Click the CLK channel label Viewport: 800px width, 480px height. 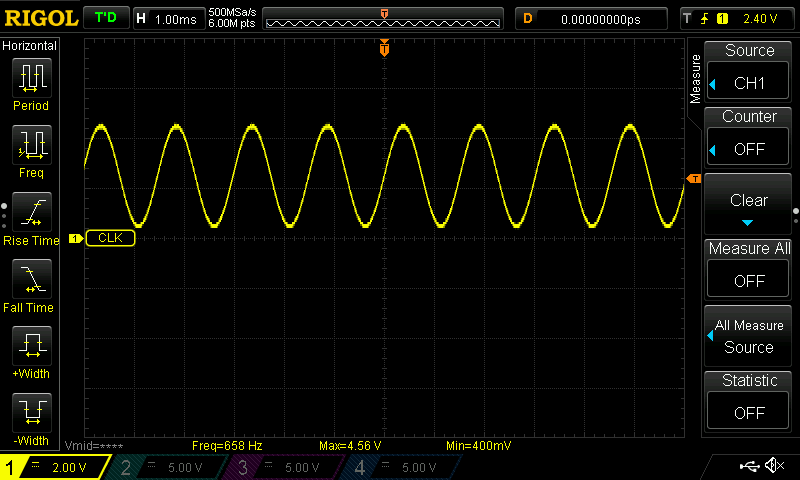[110, 238]
